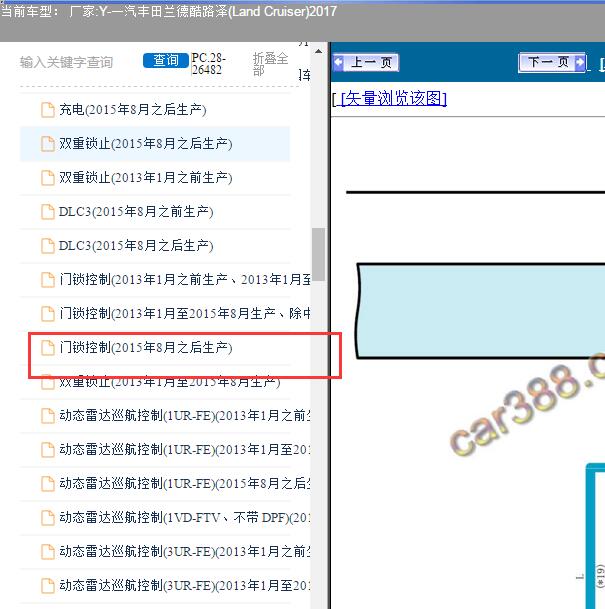This screenshot has width=605, height=609.
Task: Open 双重锁止(2013年1月之前生产) entry
Action: (146, 178)
